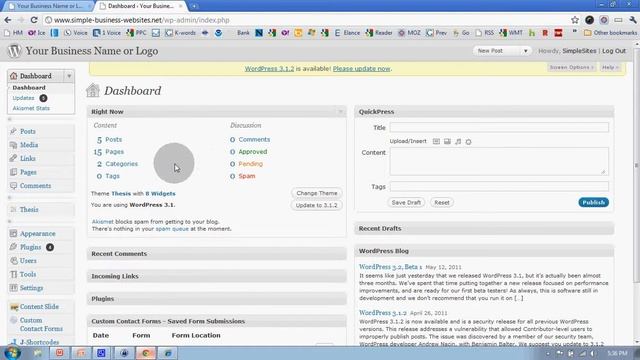This screenshot has height=360, width=640.
Task: Click the Add Media upload icon
Action: click(469, 142)
